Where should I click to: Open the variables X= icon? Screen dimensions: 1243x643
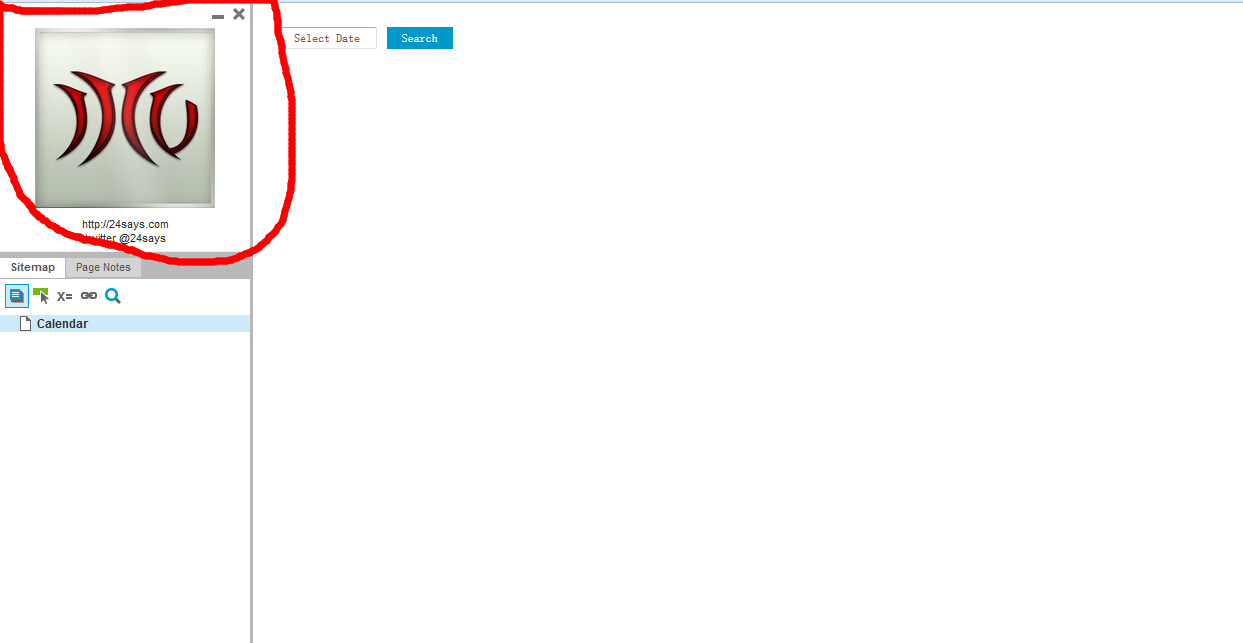pos(65,296)
